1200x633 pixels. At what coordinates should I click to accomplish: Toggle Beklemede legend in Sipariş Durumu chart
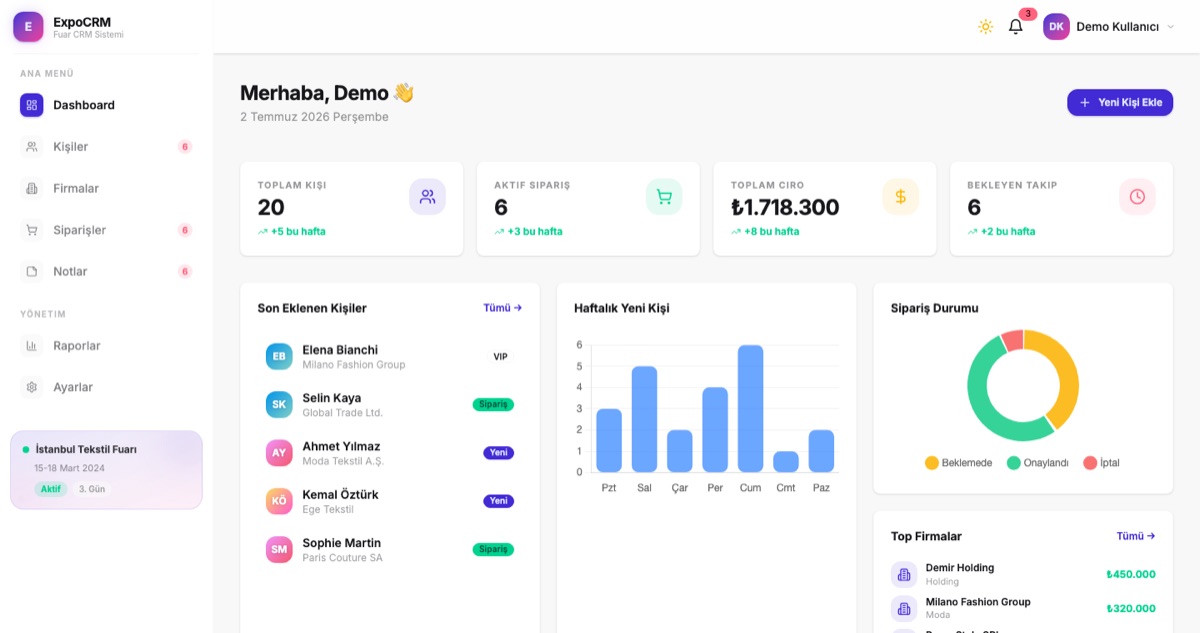point(958,463)
